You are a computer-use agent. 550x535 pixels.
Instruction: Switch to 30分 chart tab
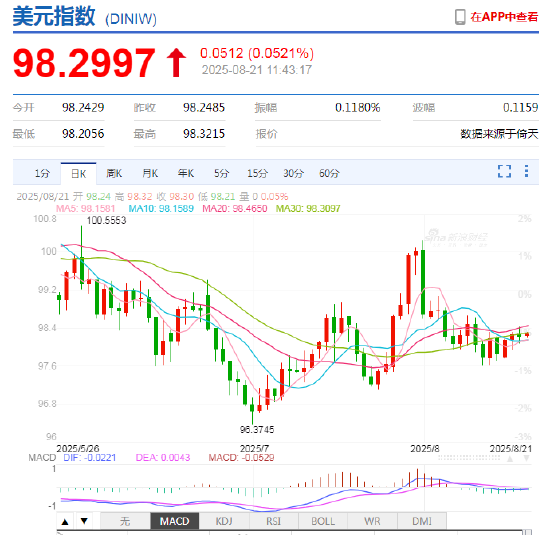(x=294, y=173)
